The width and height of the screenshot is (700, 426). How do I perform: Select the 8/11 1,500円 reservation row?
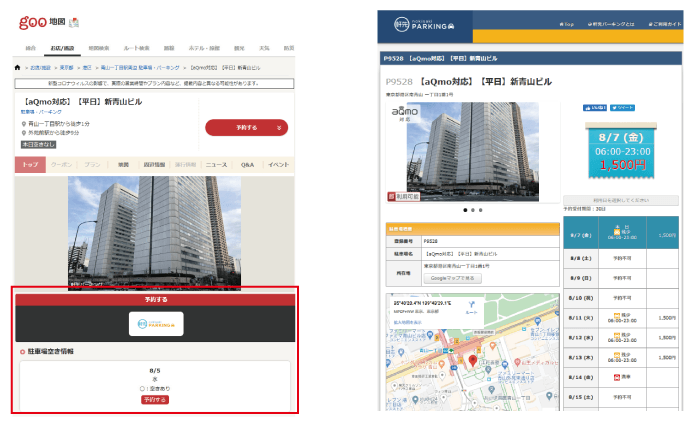pyautogui.click(x=622, y=316)
